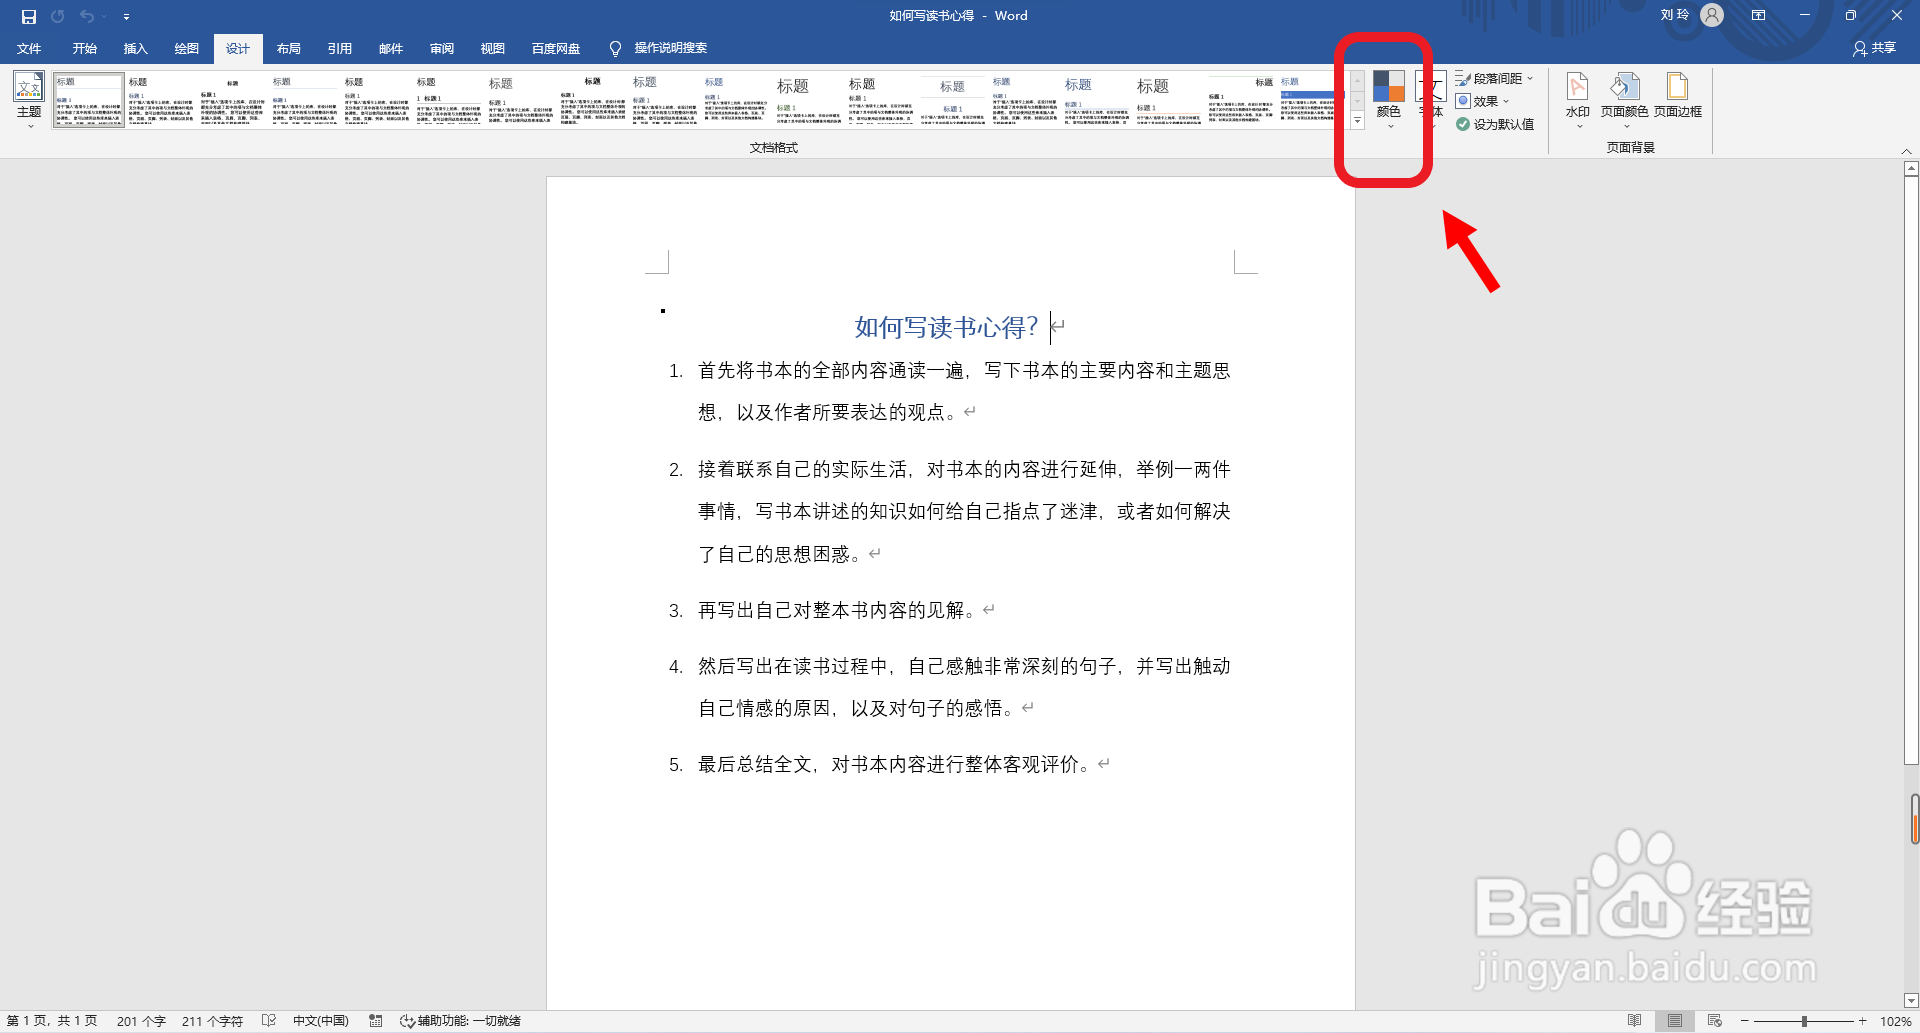Open the 段落间距 (Paragraph Spacing) options
Viewport: 1920px width, 1033px height.
[x=1496, y=76]
